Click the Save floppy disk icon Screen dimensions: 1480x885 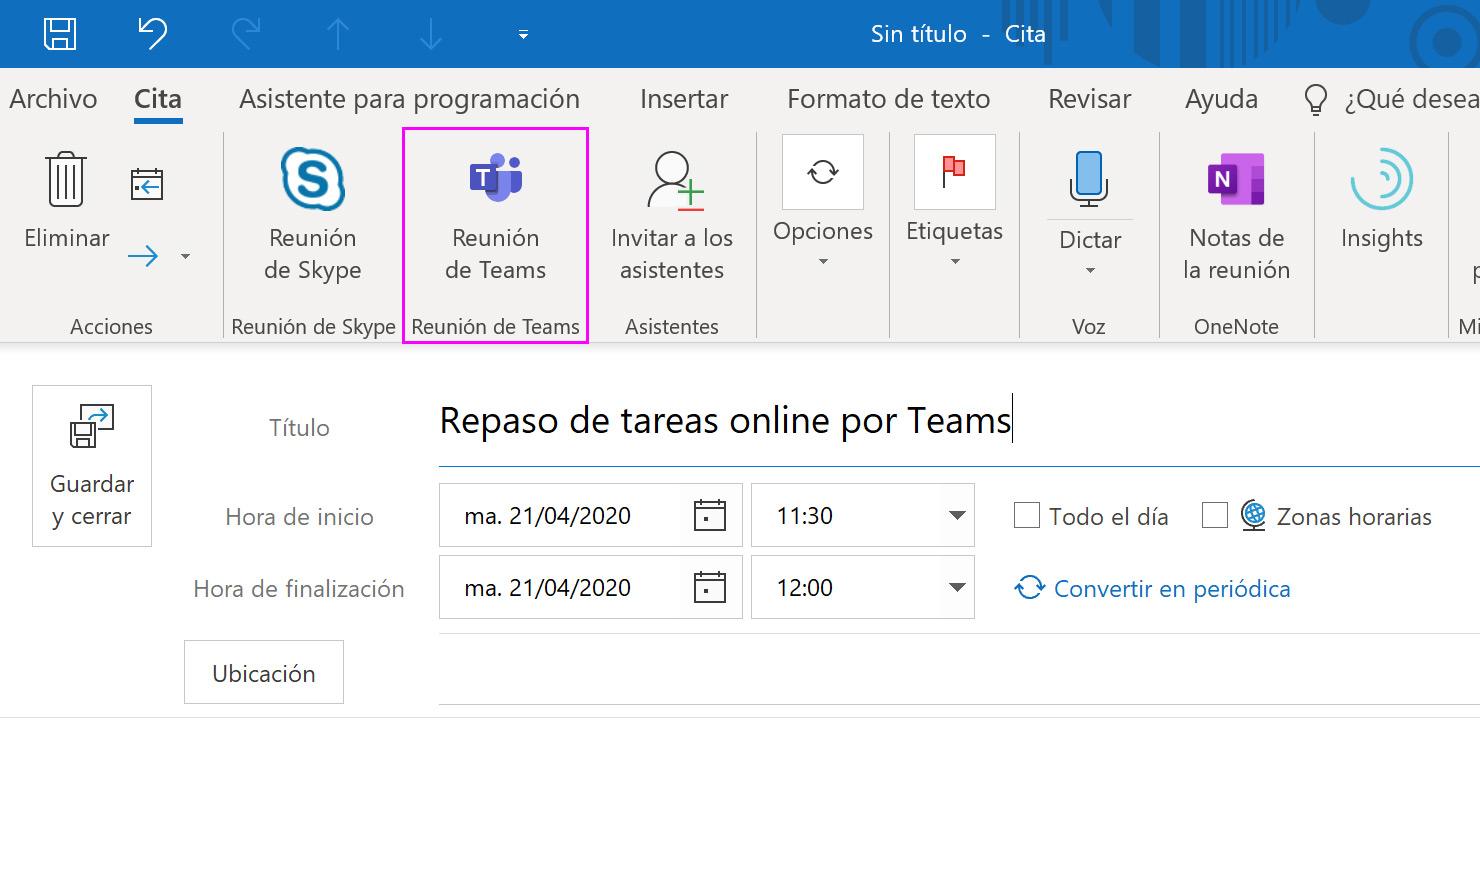click(x=60, y=34)
